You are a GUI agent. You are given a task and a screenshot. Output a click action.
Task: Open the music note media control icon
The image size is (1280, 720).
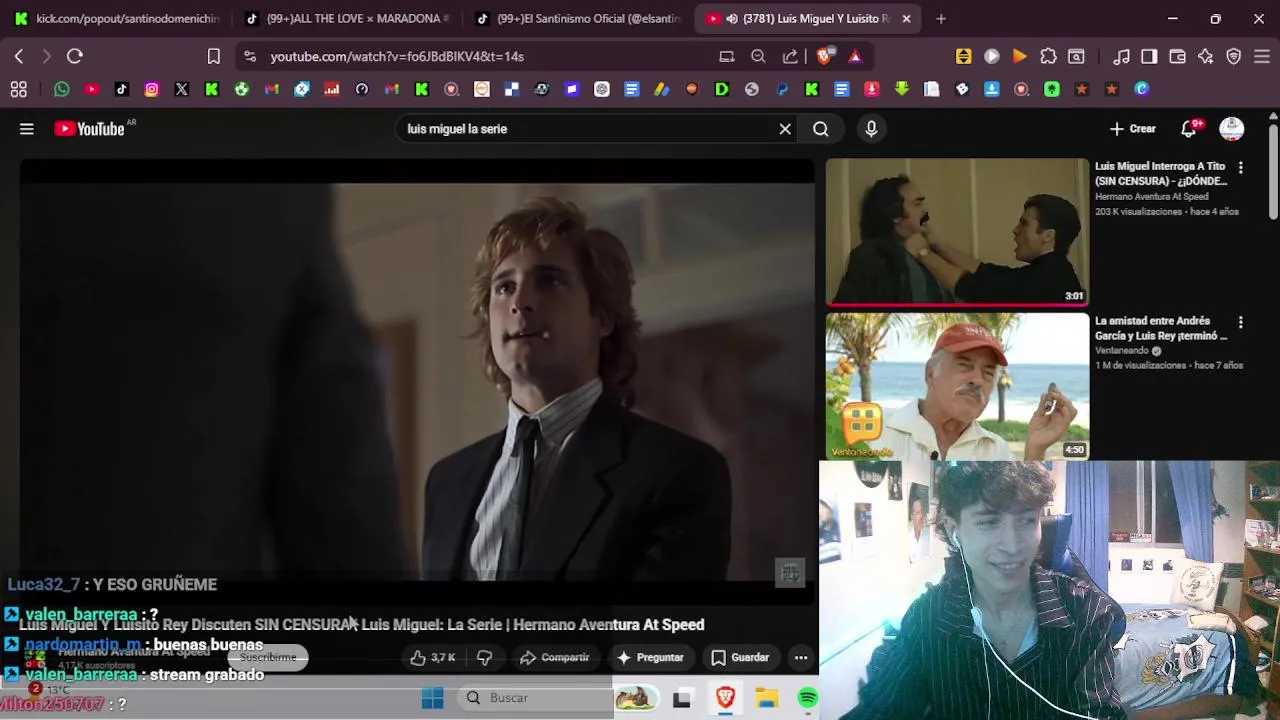(1121, 57)
